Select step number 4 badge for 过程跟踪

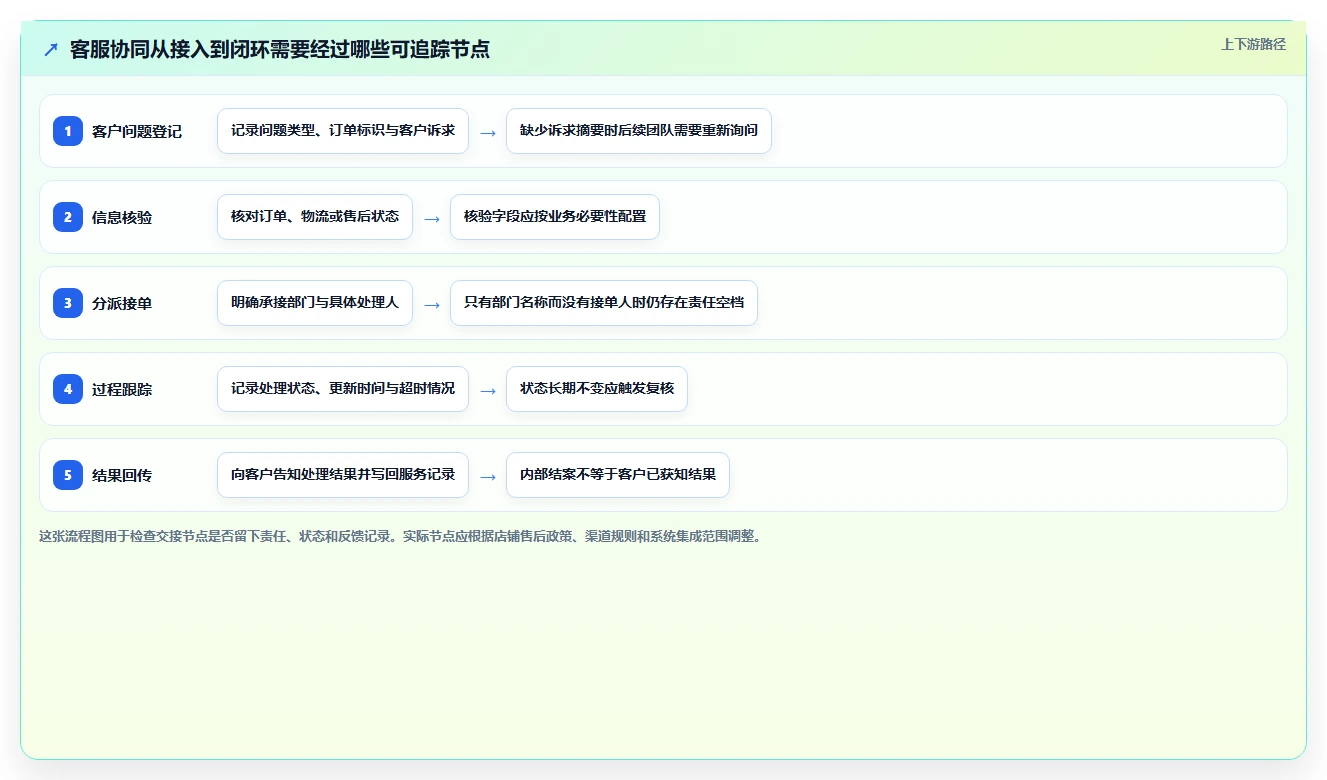click(x=68, y=389)
